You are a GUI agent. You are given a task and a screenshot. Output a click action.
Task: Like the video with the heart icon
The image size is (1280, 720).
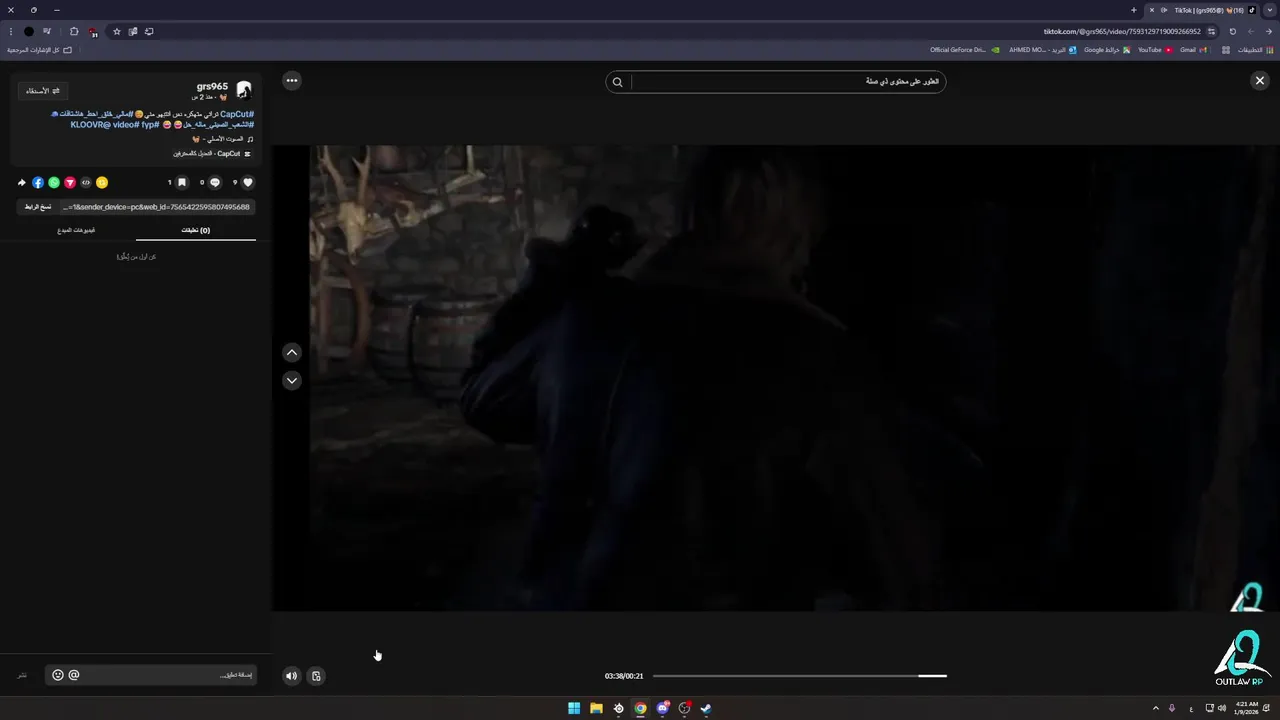(x=248, y=183)
